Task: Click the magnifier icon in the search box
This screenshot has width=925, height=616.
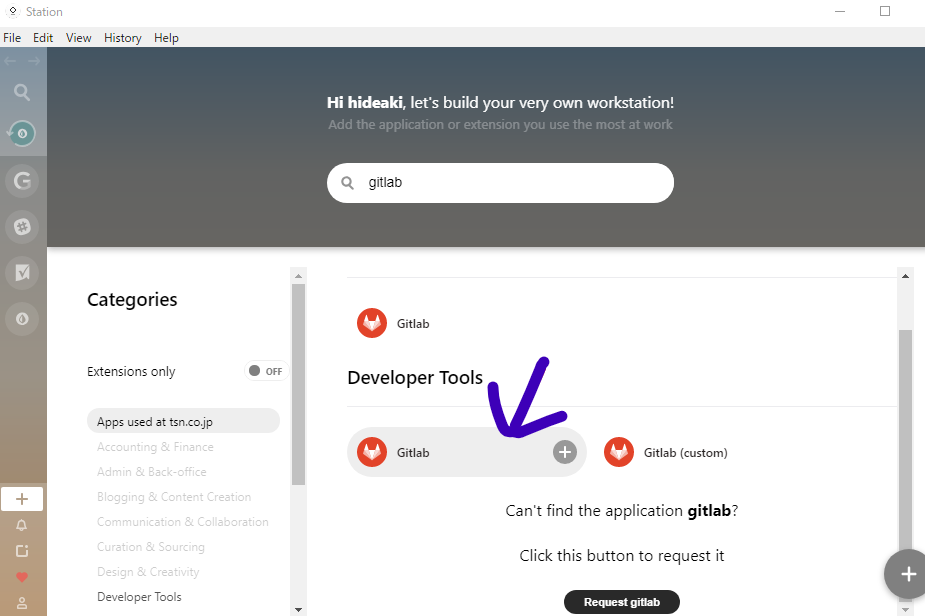Action: click(x=347, y=183)
